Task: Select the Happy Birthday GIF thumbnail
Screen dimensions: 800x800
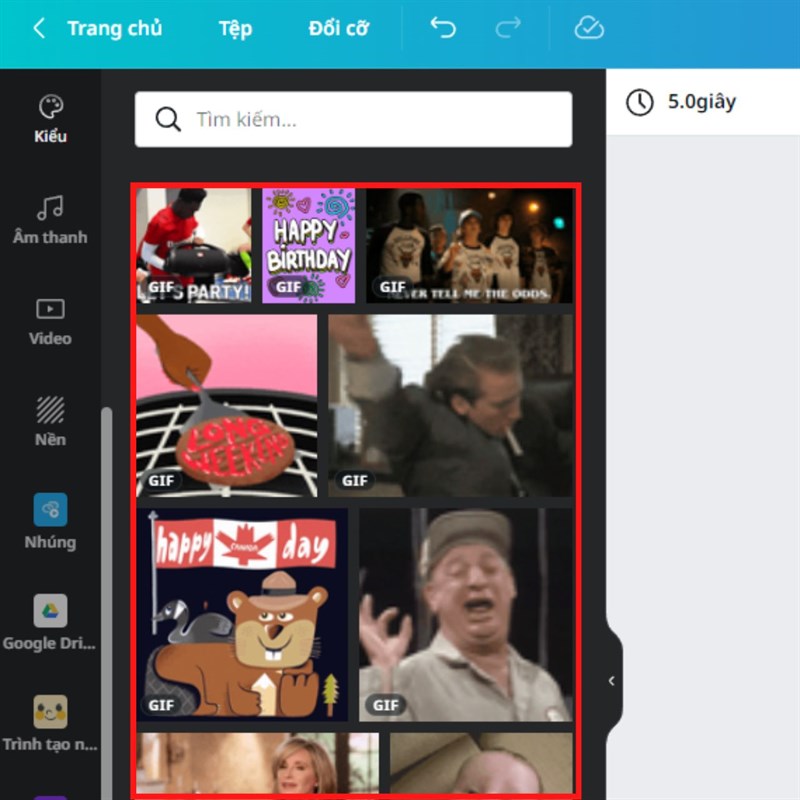Action: coord(306,243)
